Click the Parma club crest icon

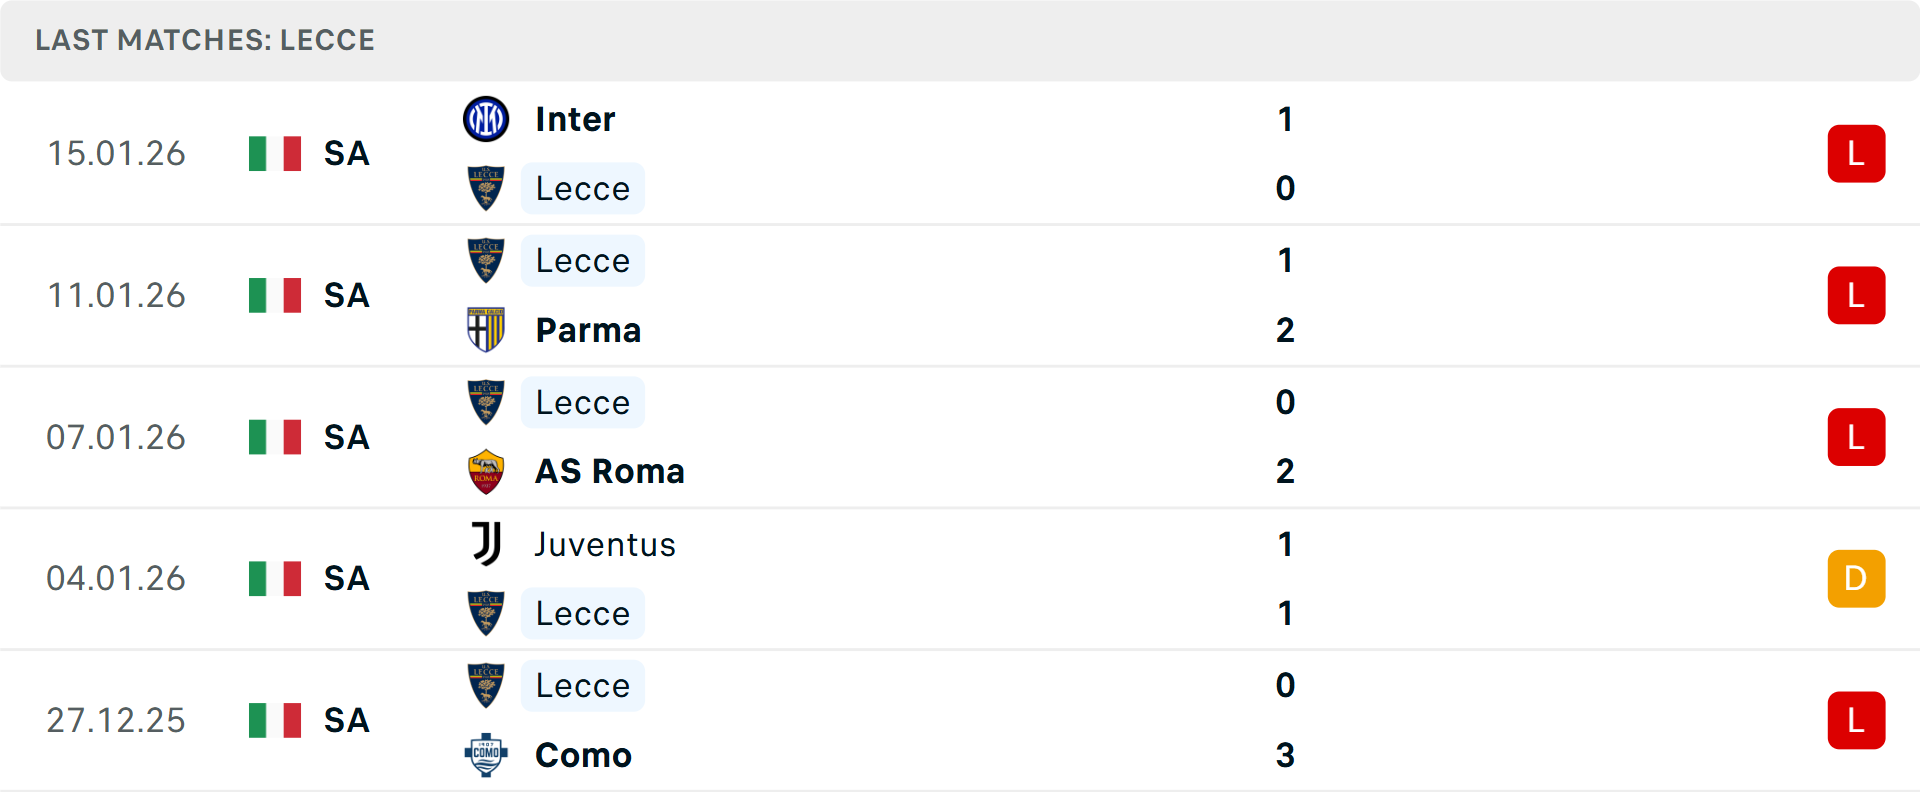click(x=486, y=330)
